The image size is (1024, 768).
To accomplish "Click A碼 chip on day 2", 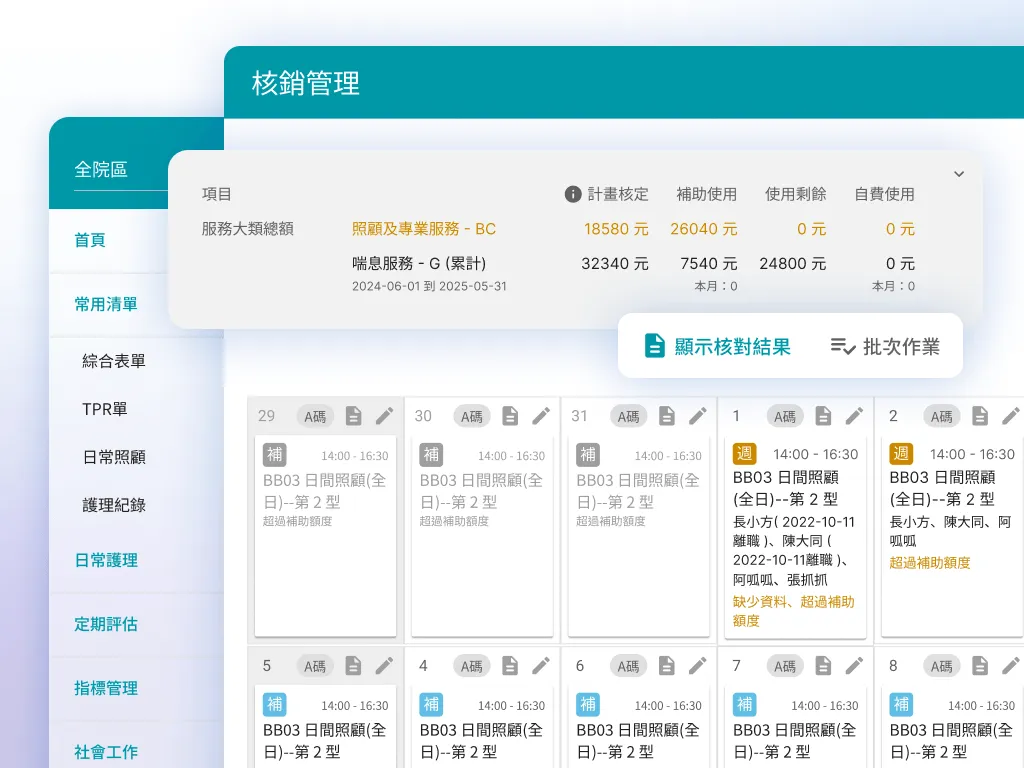I will tap(941, 416).
